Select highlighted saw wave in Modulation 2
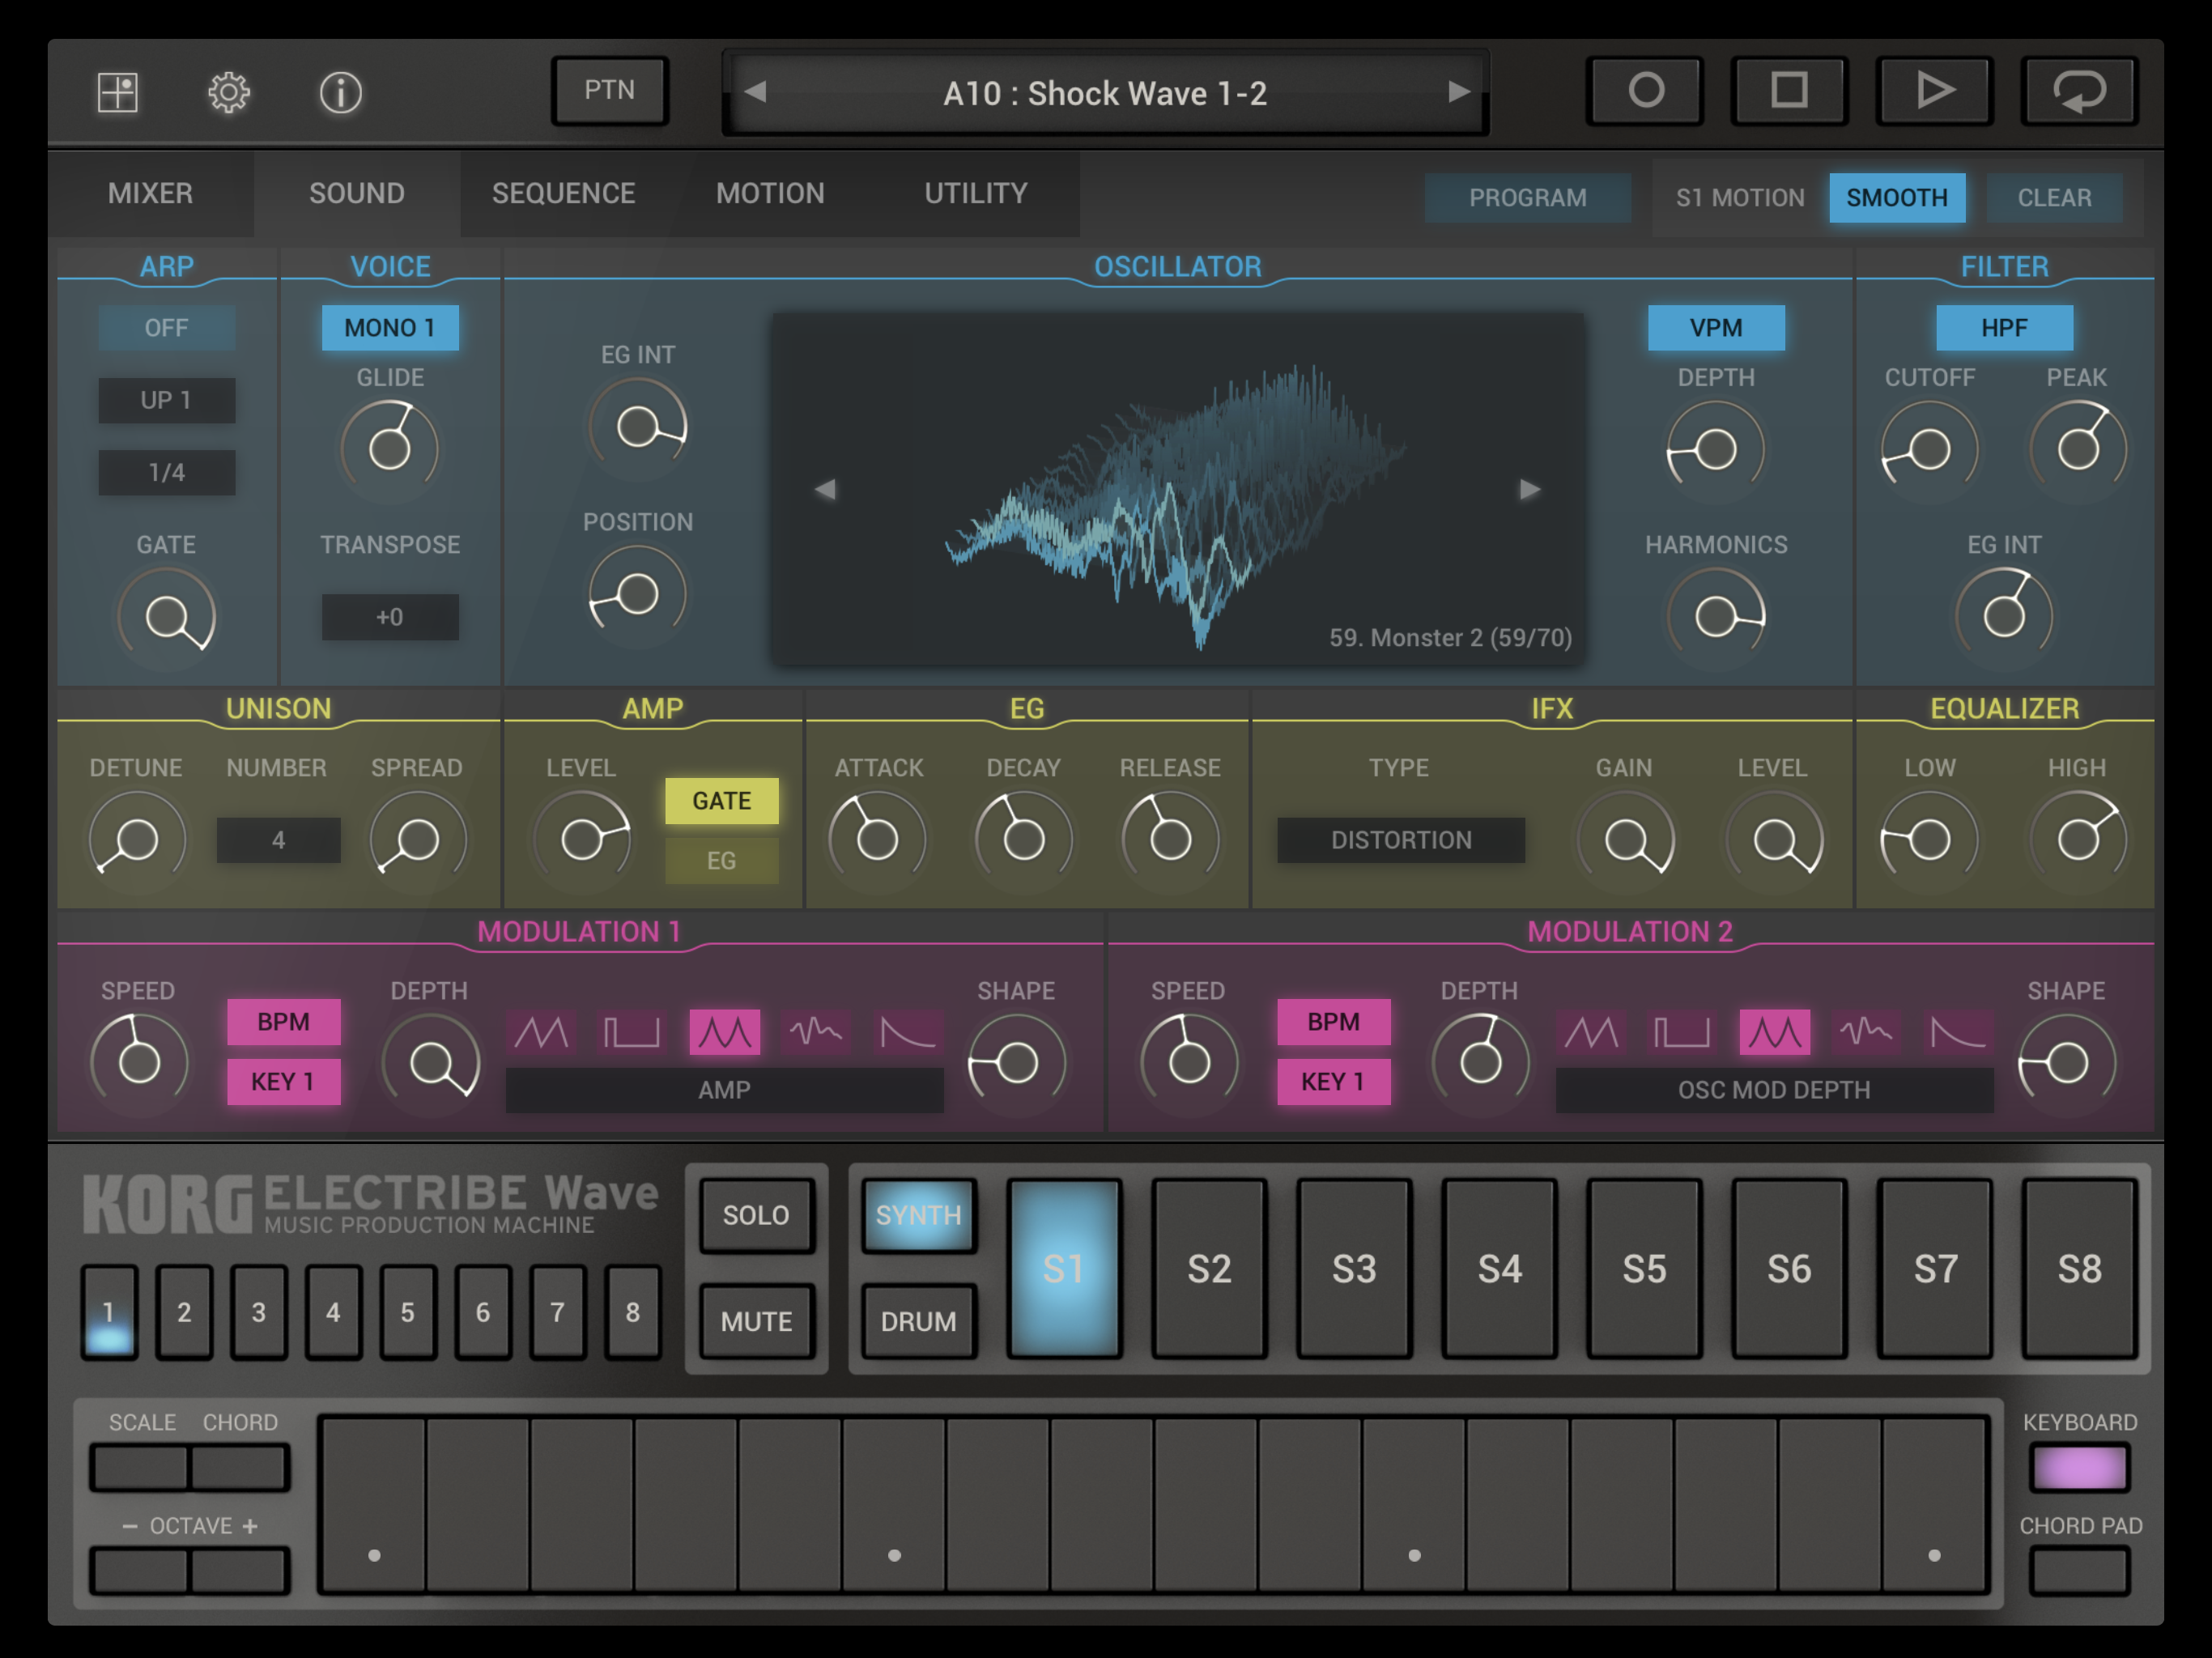This screenshot has width=2212, height=1658. (x=1774, y=1031)
